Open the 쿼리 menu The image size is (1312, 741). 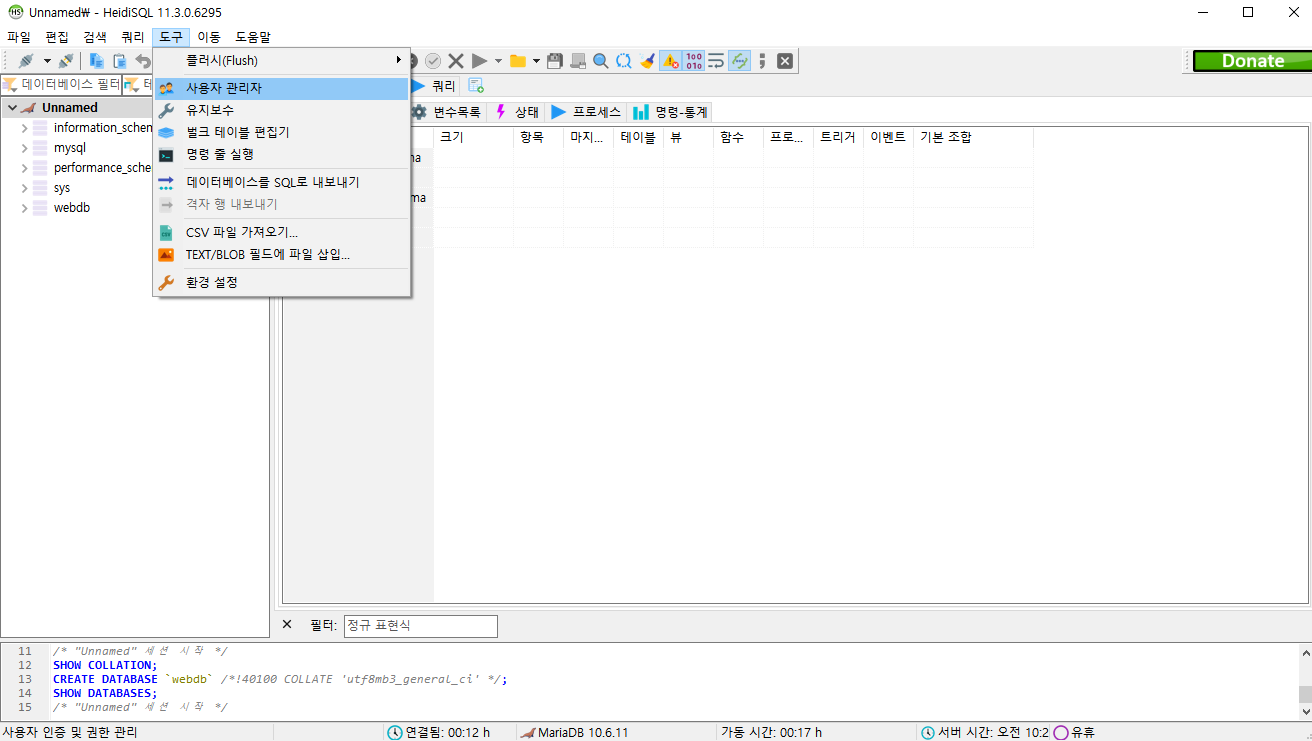coord(133,37)
